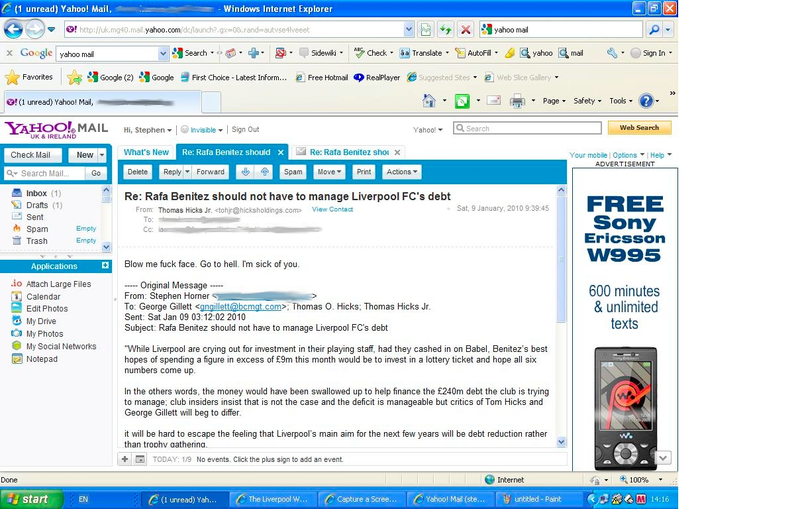Click the highlighter icon in Google toolbar
Image resolution: width=800 pixels, height=509 pixels.
click(x=510, y=53)
